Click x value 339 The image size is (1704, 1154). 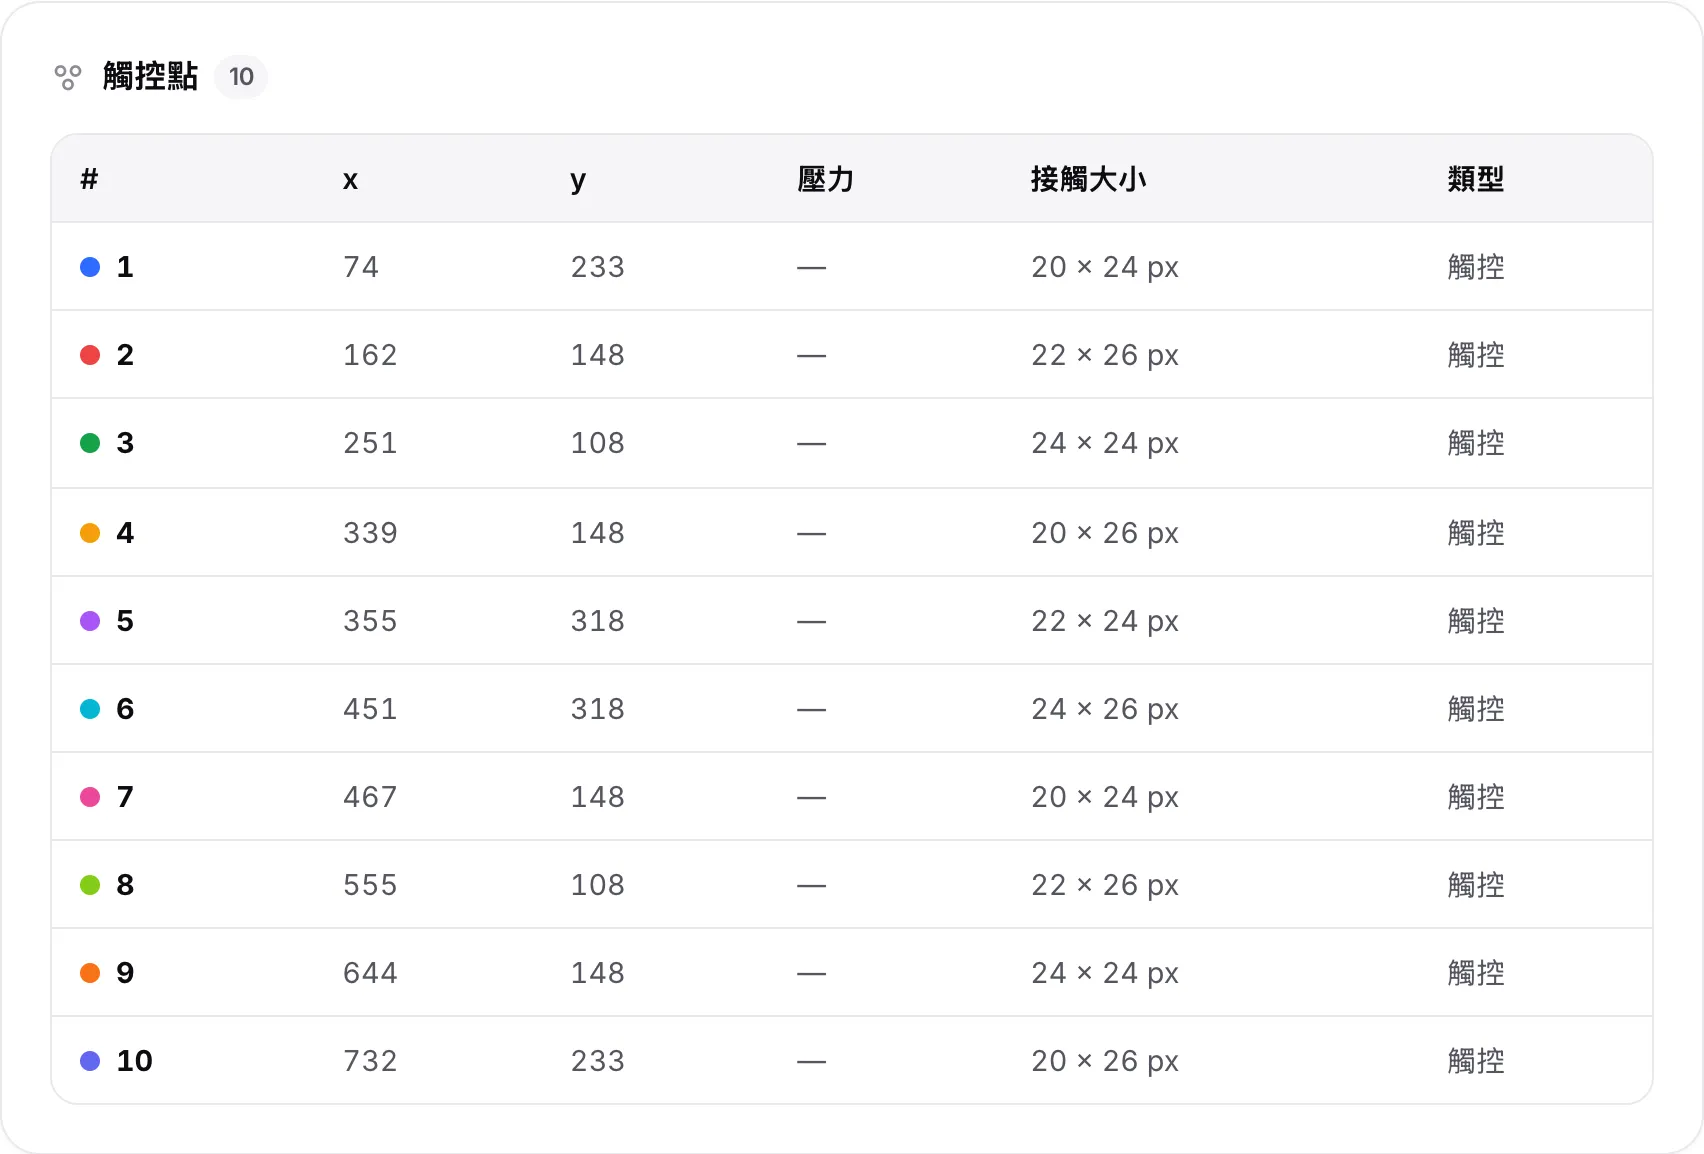point(370,533)
